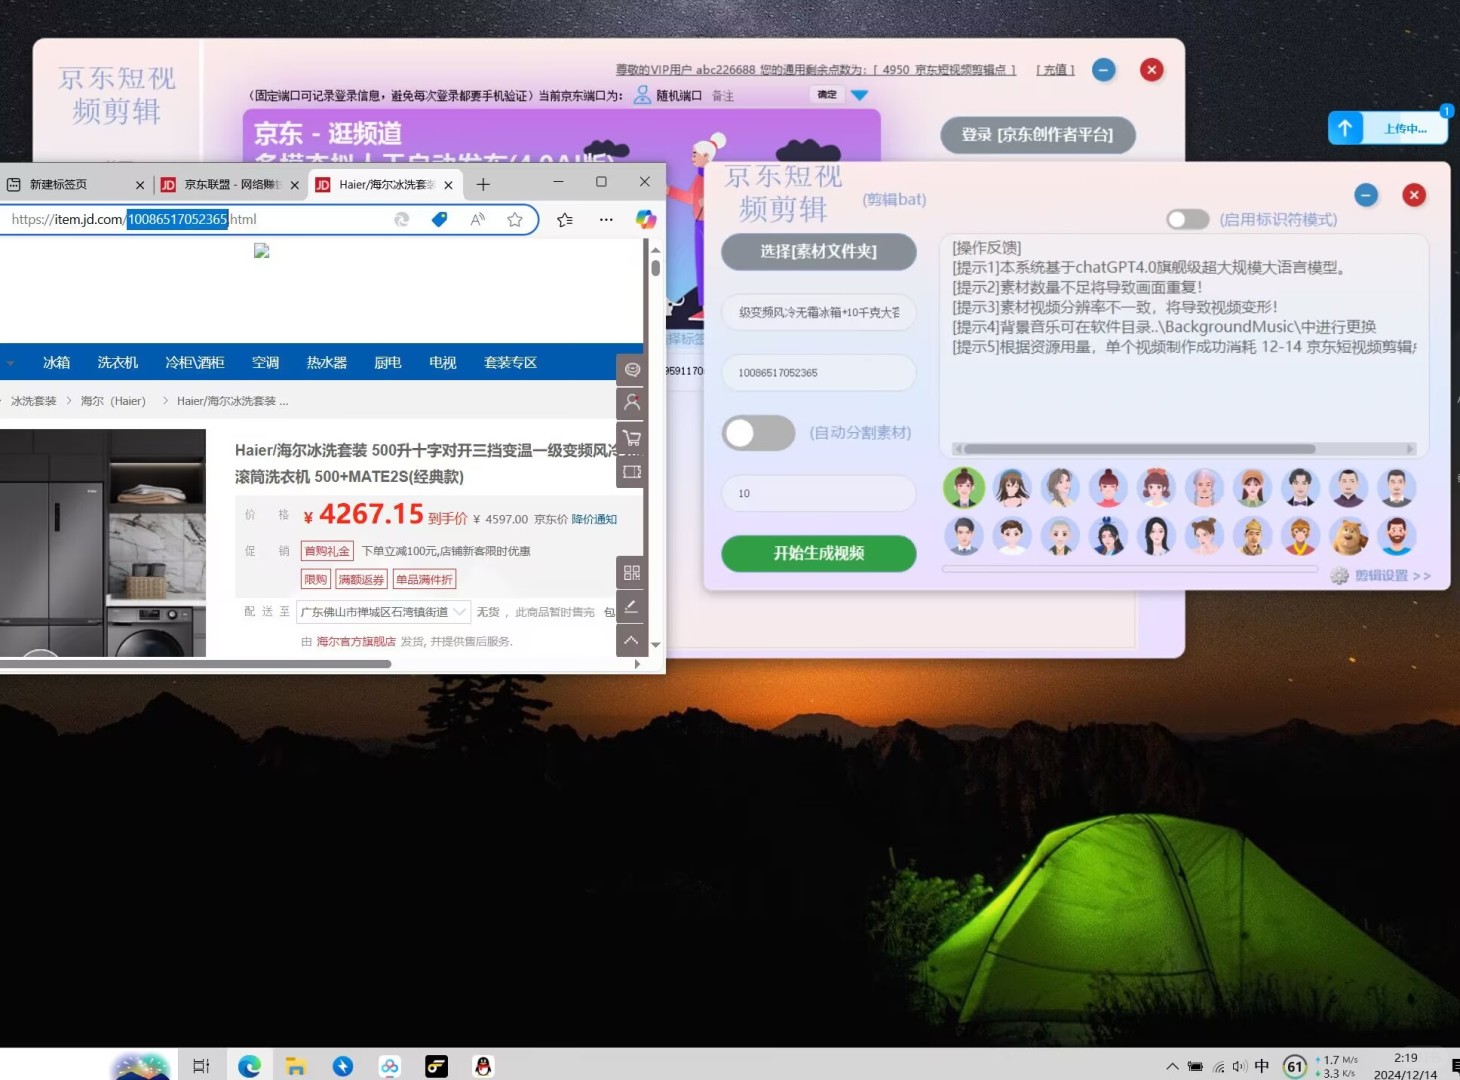Open the shopping cart sidebar icon
The width and height of the screenshot is (1460, 1080).
[x=632, y=437]
